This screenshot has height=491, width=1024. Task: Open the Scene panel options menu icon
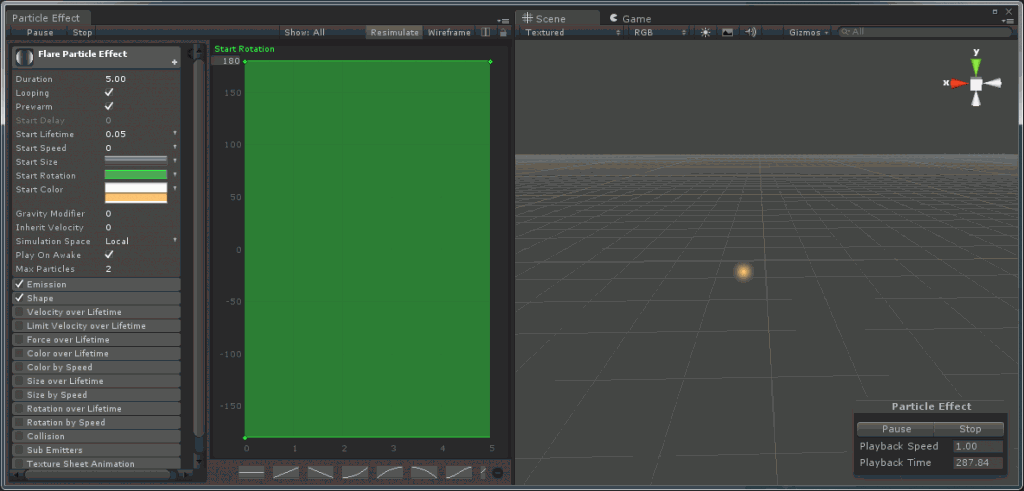tap(1007, 20)
